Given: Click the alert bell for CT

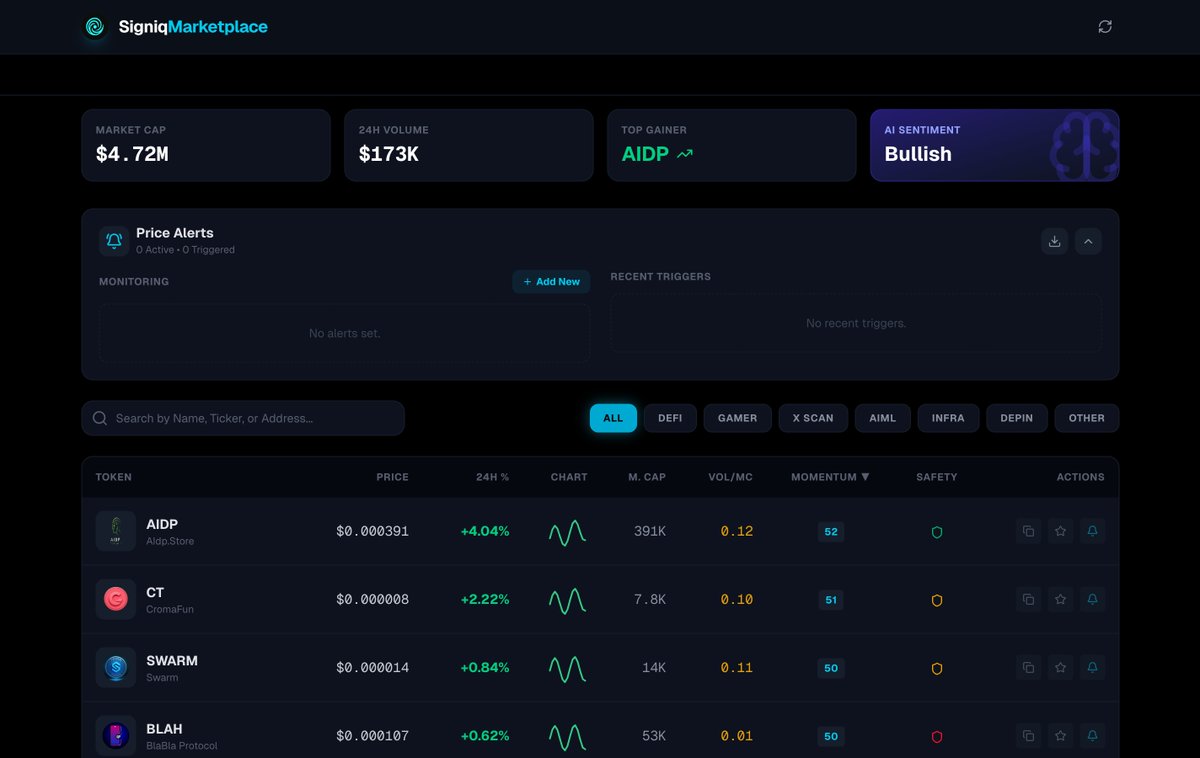Looking at the screenshot, I should 1092,599.
